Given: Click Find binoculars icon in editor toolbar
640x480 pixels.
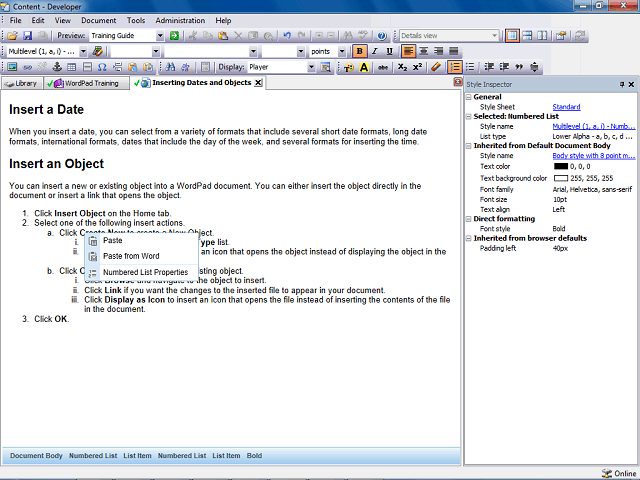Looking at the screenshot, I should (x=170, y=67).
